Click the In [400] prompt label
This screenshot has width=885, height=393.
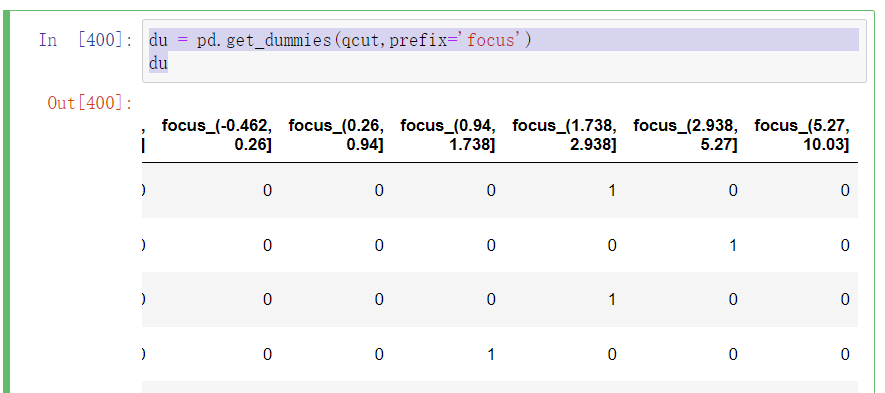86,41
